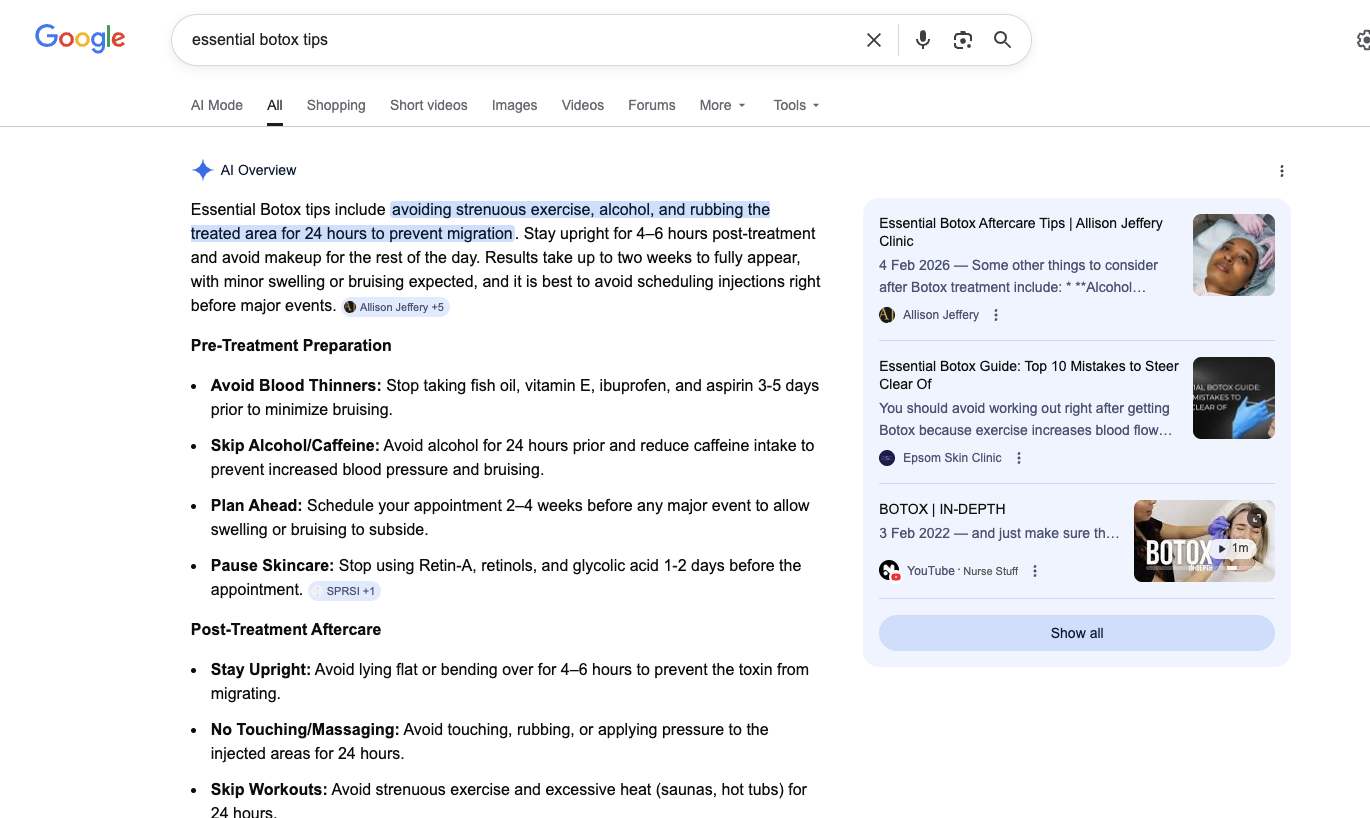Click the 'Stay Upright:' bullet
The width and height of the screenshot is (1370, 818).
point(261,670)
